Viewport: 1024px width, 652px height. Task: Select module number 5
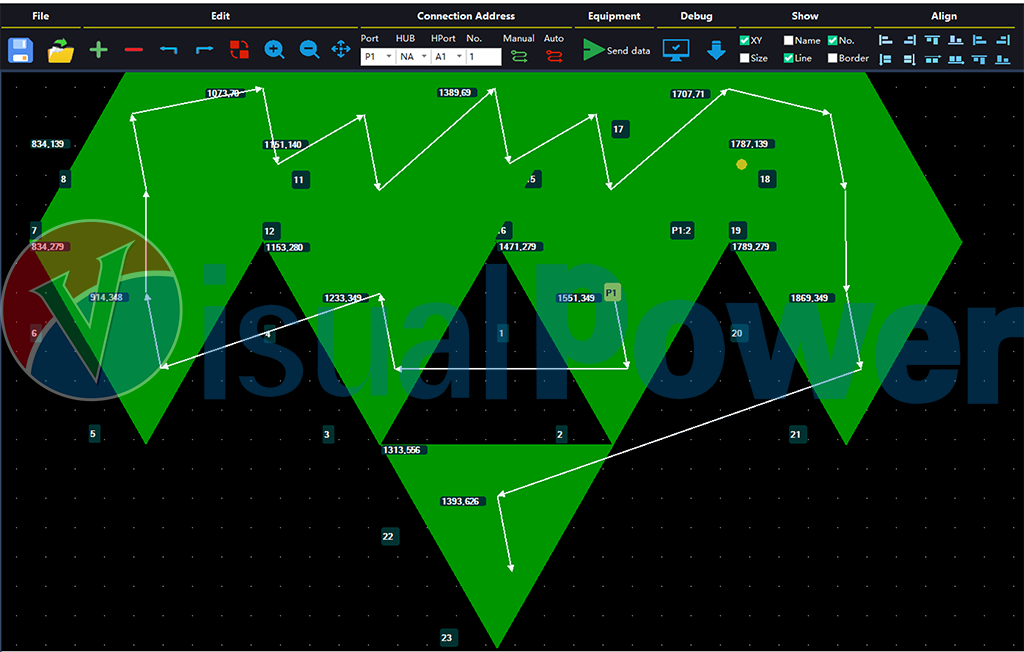[93, 433]
